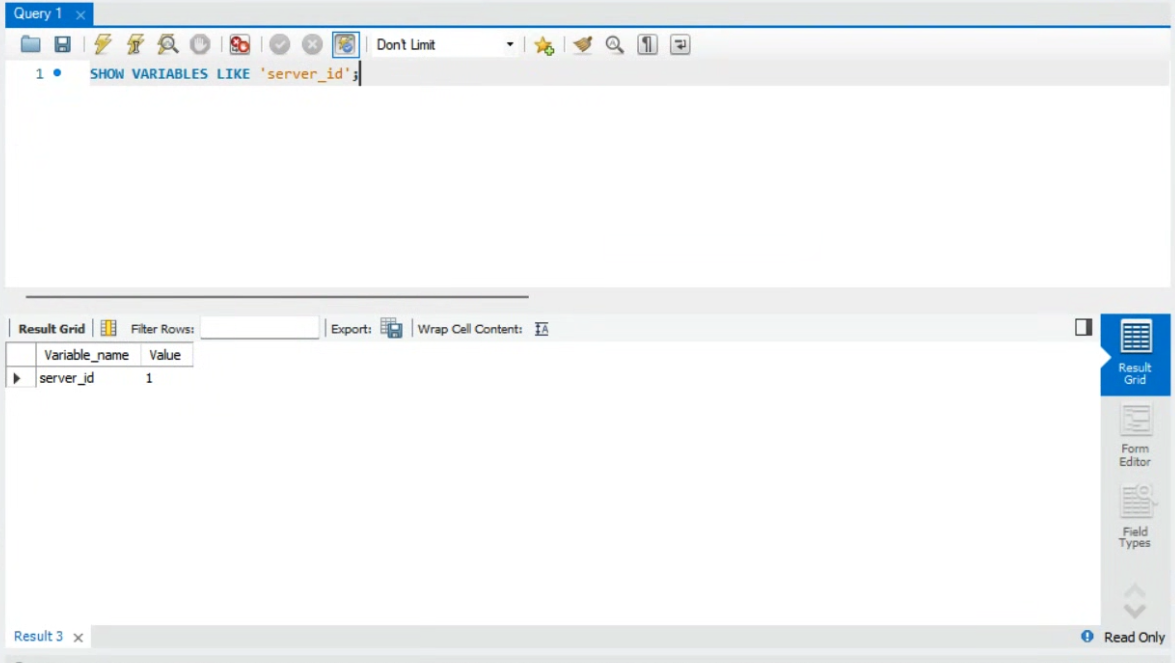Run EXPLAIN on current statement

click(168, 44)
